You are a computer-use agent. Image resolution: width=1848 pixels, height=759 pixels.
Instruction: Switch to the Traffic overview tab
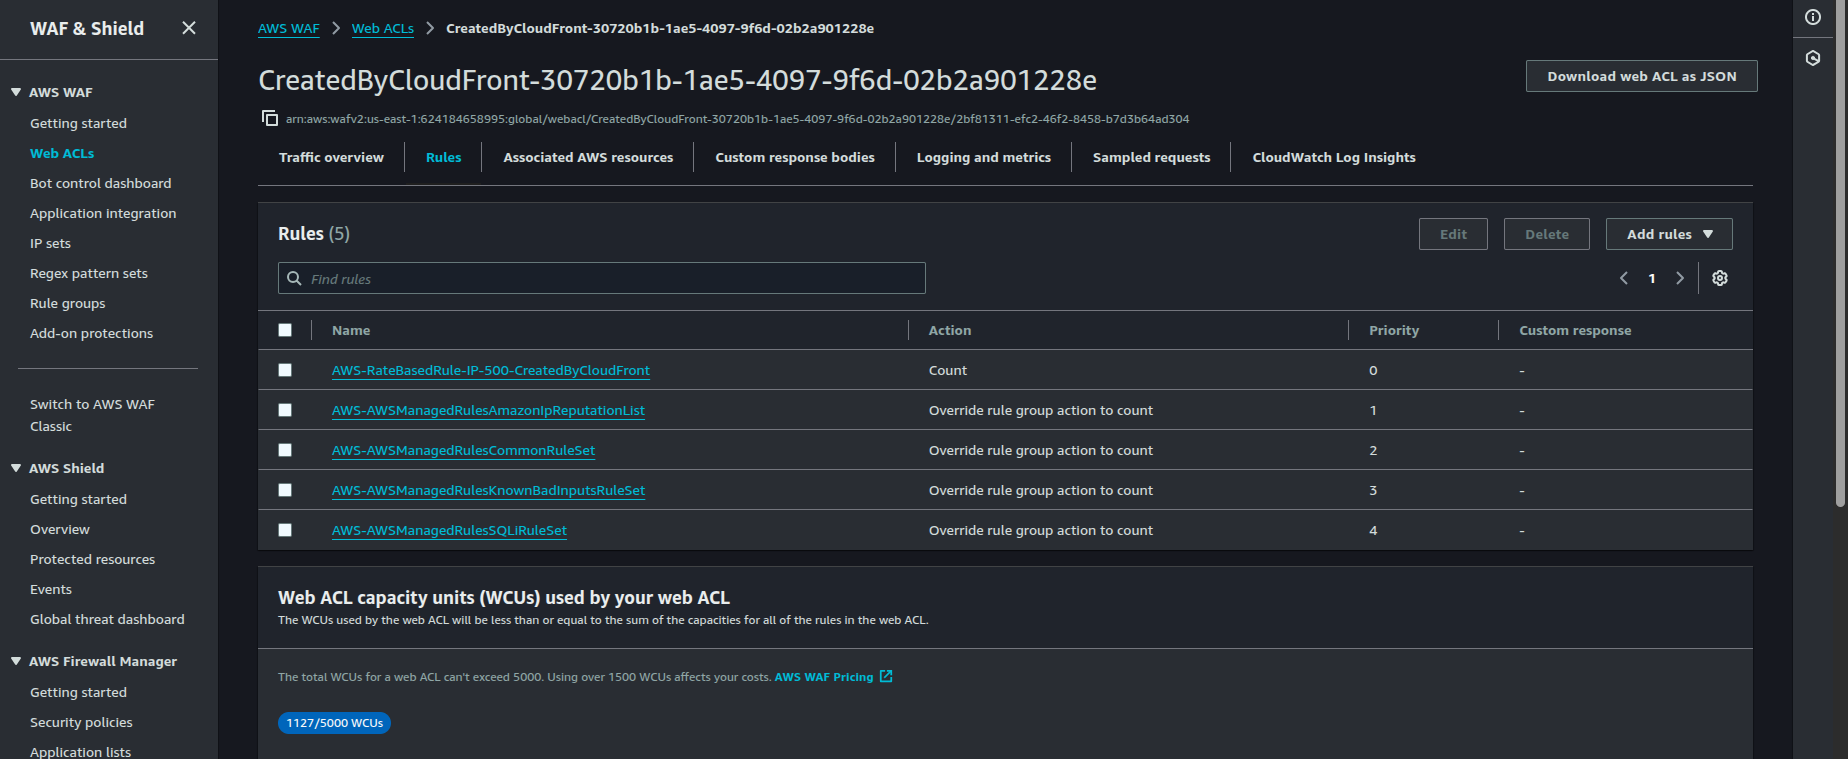pyautogui.click(x=331, y=157)
